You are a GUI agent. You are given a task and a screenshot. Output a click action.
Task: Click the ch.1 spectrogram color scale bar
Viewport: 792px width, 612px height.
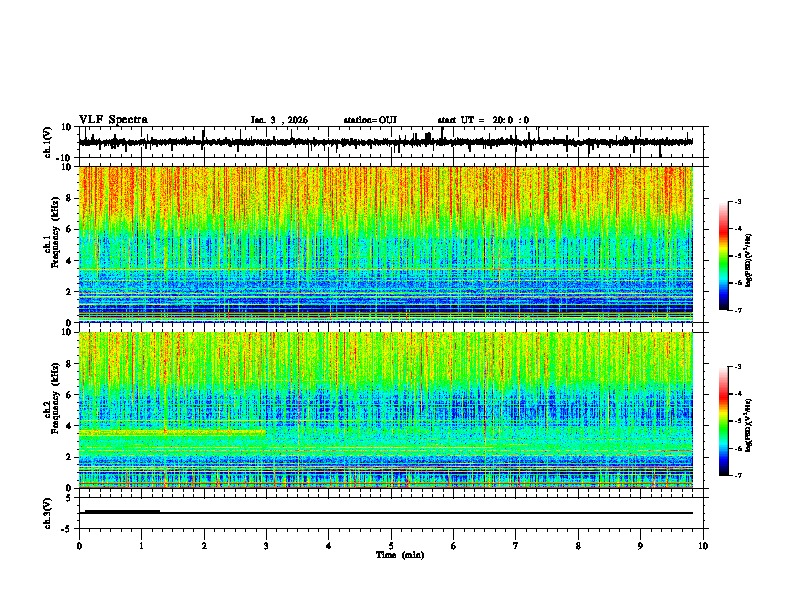[x=724, y=256]
